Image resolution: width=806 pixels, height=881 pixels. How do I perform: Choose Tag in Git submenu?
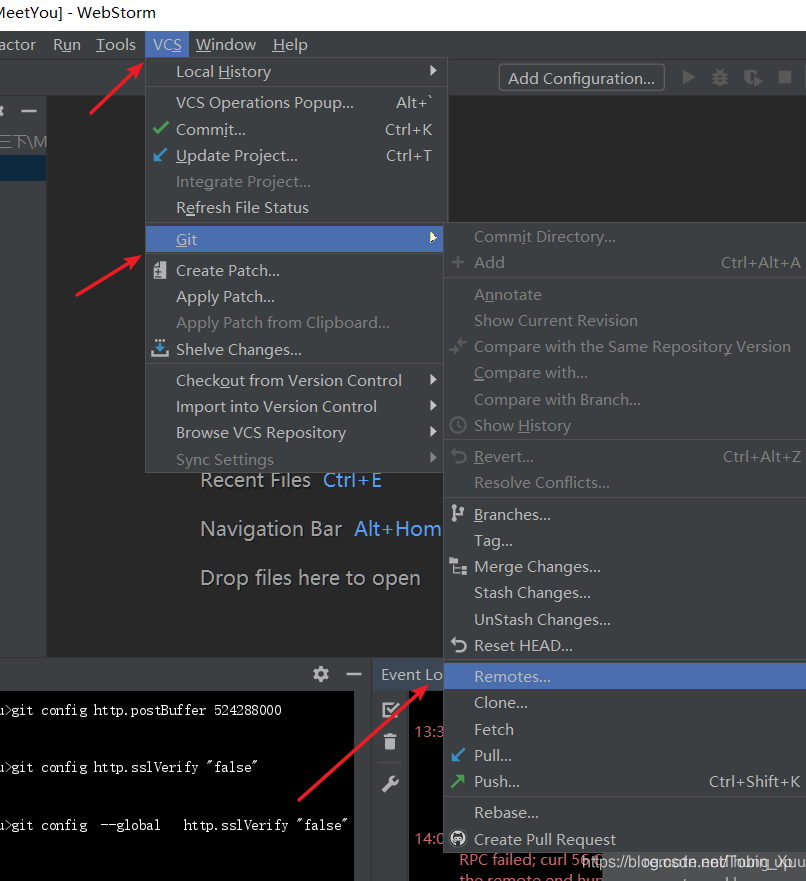coord(625,541)
